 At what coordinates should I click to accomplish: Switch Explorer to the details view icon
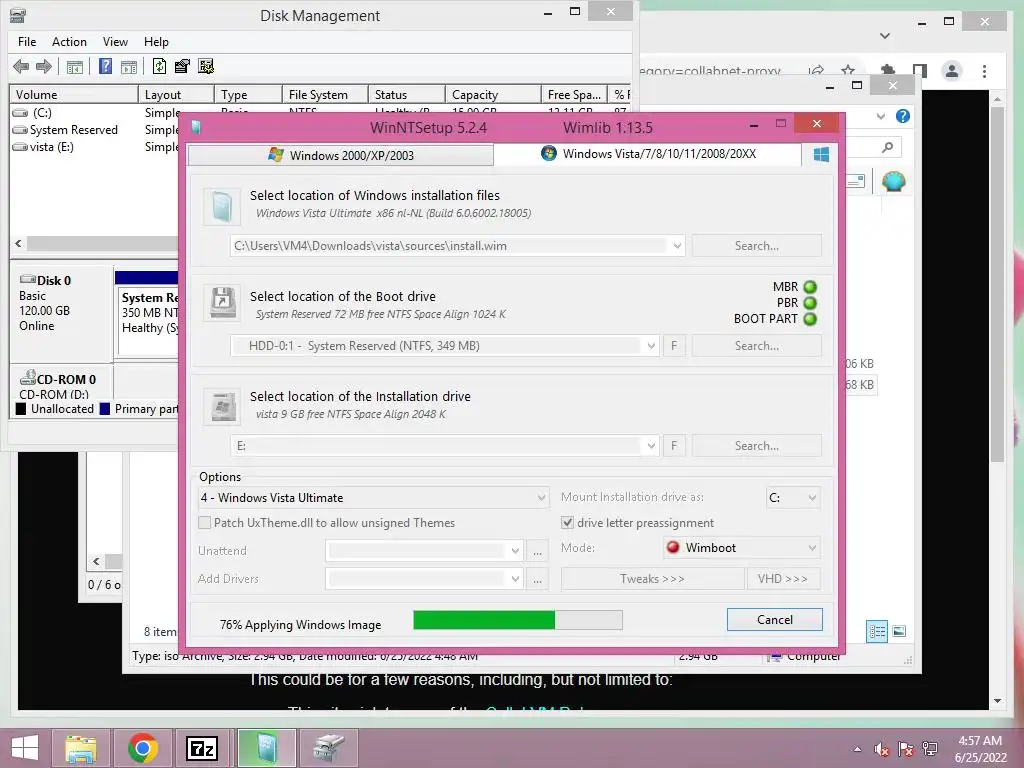coord(877,632)
